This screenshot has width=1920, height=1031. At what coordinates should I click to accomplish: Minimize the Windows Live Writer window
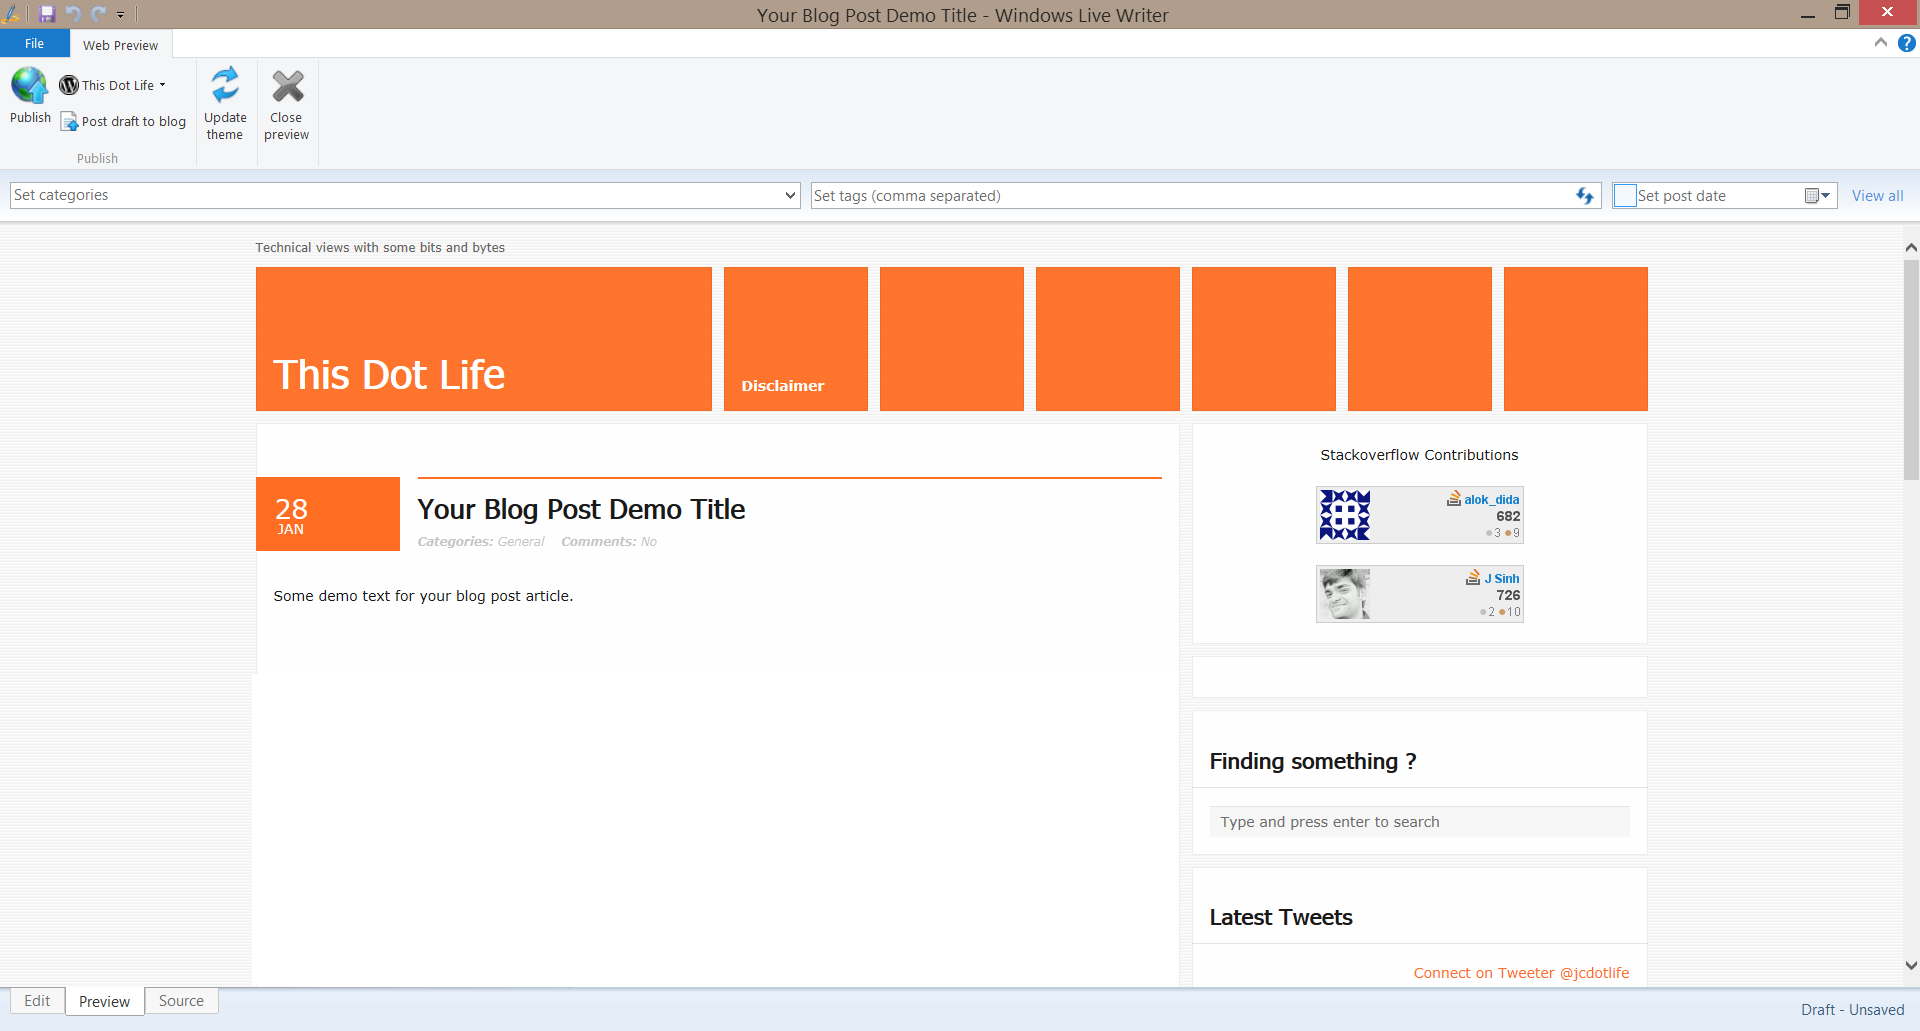point(1808,14)
